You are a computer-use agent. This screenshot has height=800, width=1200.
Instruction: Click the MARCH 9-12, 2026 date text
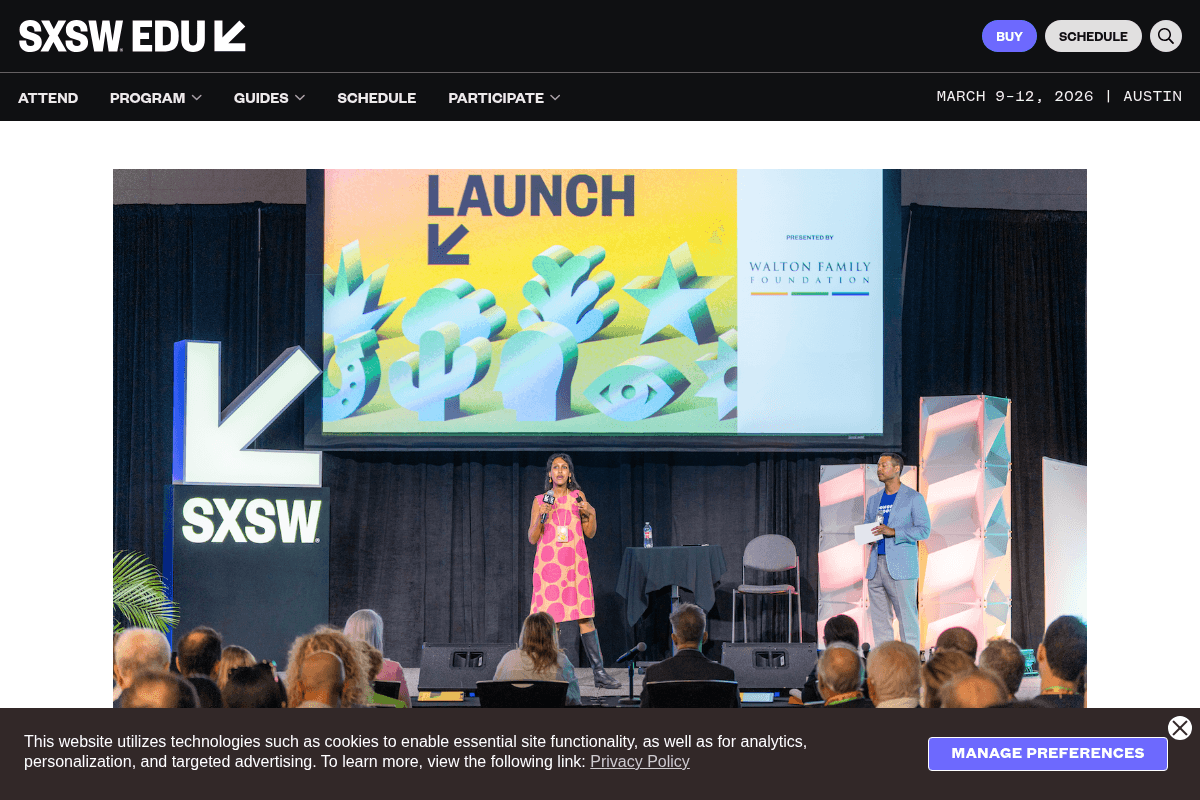pos(1015,96)
